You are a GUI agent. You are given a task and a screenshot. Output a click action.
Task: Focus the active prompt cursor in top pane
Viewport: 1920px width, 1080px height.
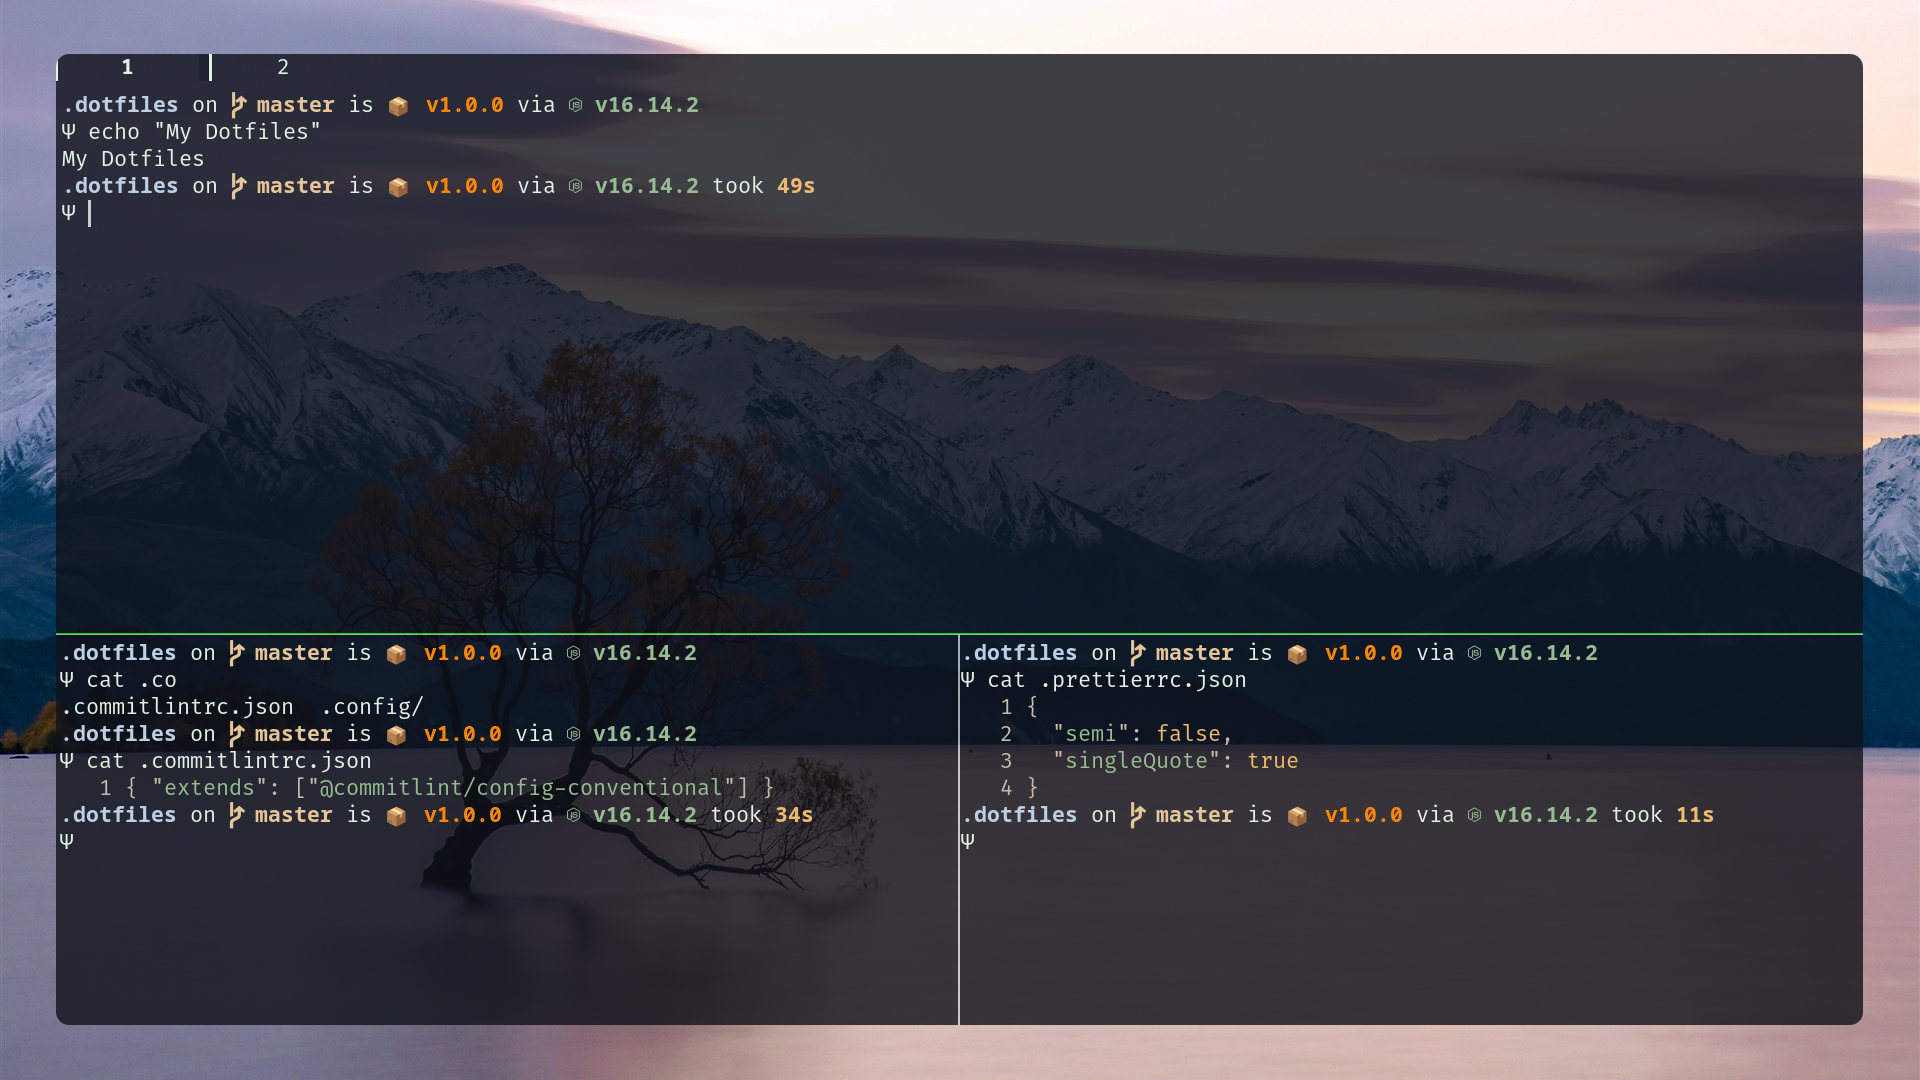coord(89,213)
